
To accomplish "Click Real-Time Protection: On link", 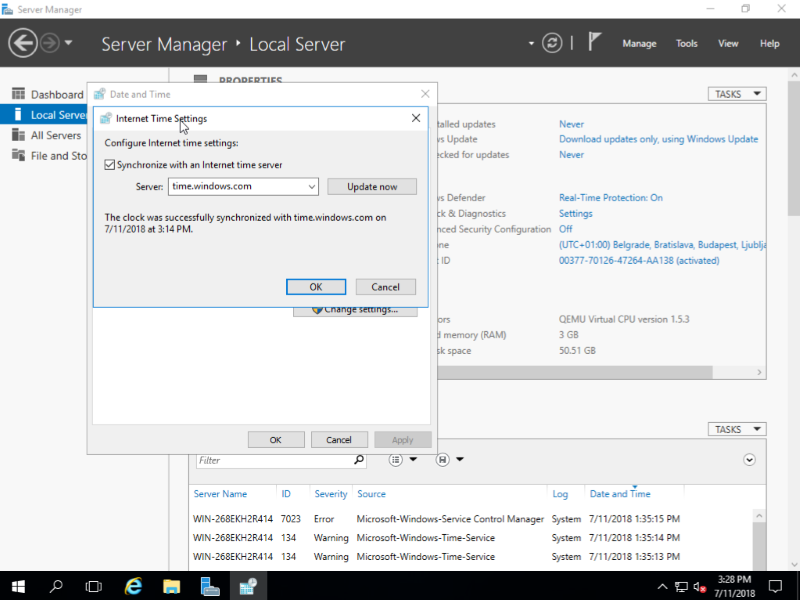I will [x=611, y=198].
